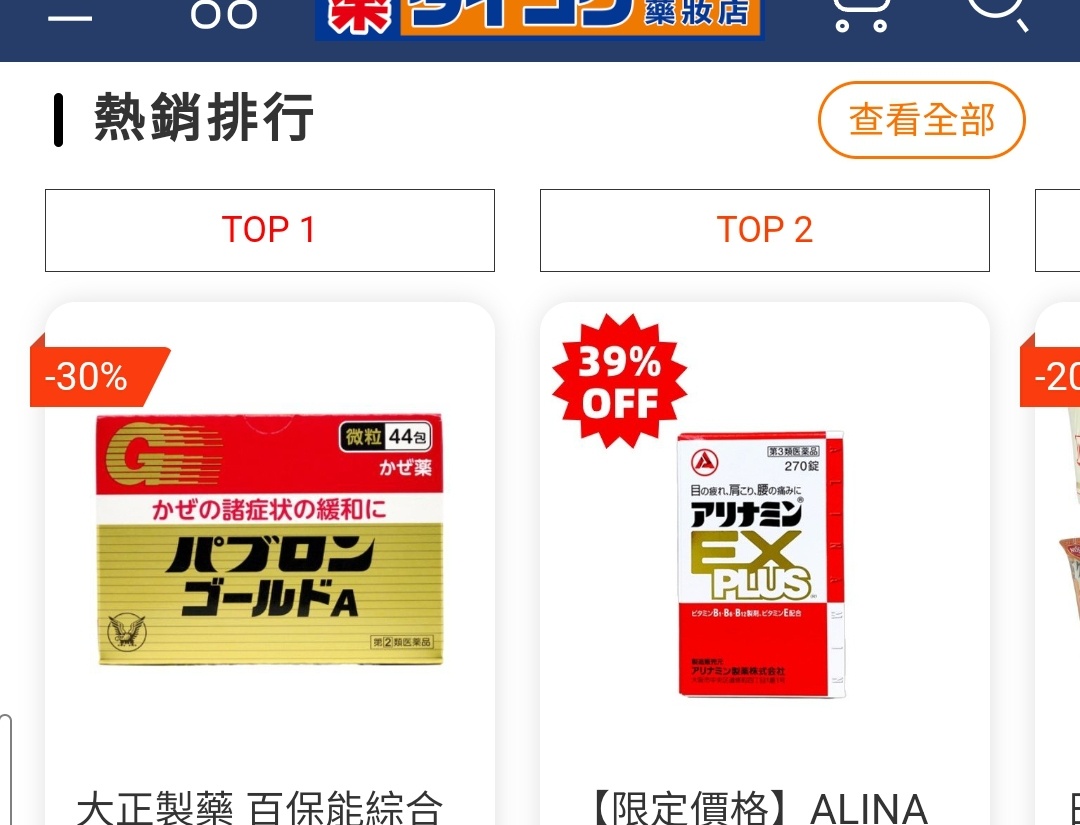Open the 大正製藥 百保能 product title
The width and height of the screenshot is (1080, 825).
point(260,807)
